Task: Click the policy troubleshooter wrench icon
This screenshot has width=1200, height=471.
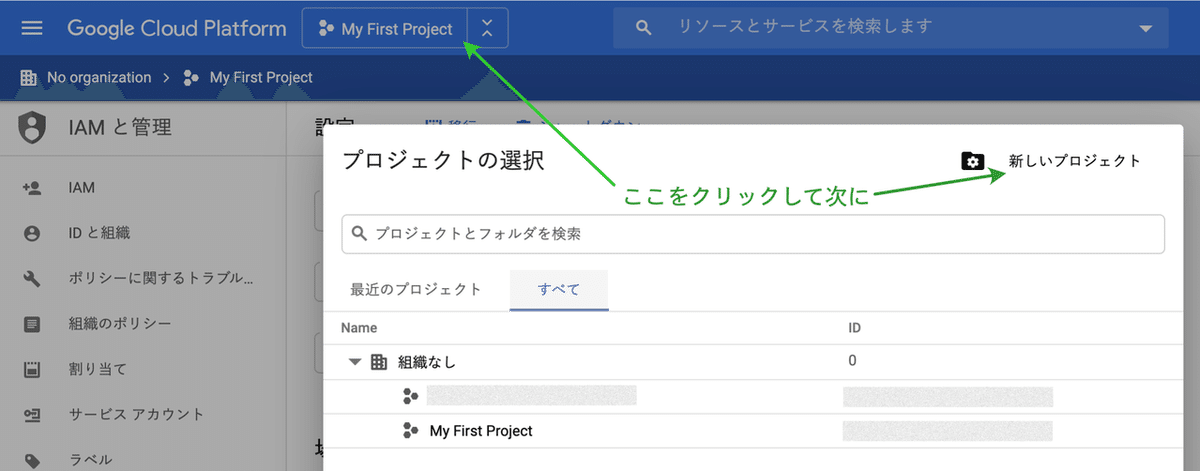Action: [32, 278]
